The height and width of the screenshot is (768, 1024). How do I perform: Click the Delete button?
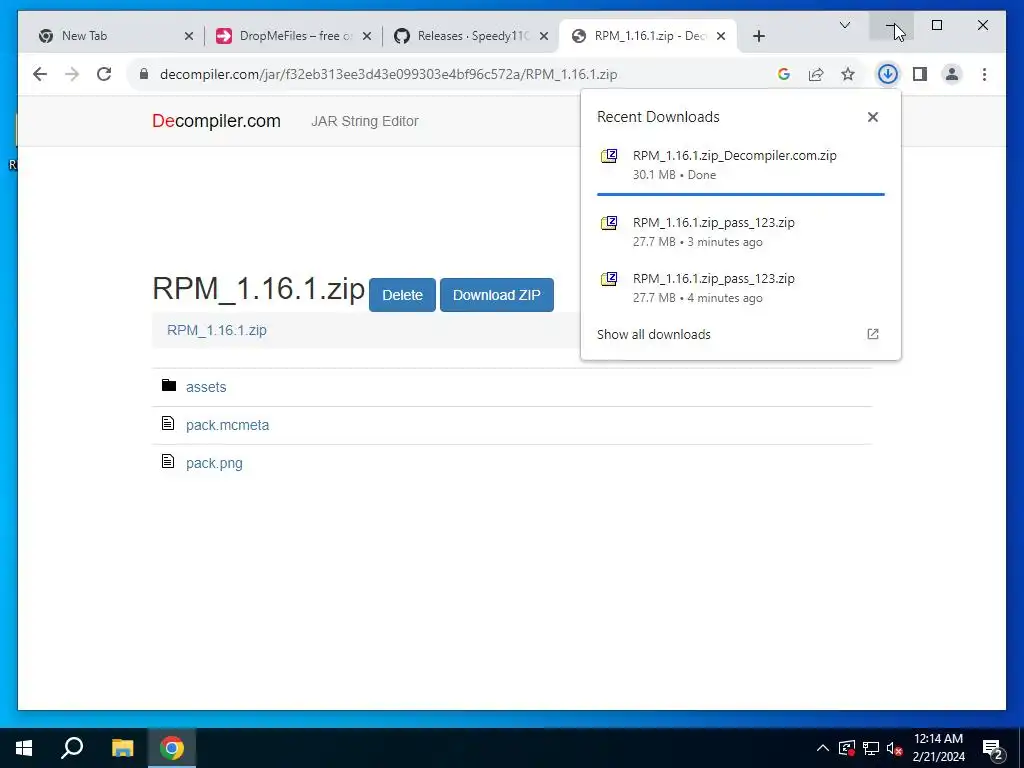(x=402, y=295)
